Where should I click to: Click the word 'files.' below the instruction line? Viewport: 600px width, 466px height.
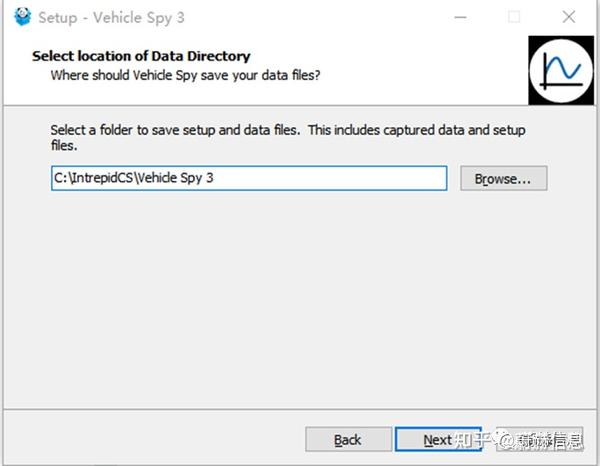click(64, 145)
